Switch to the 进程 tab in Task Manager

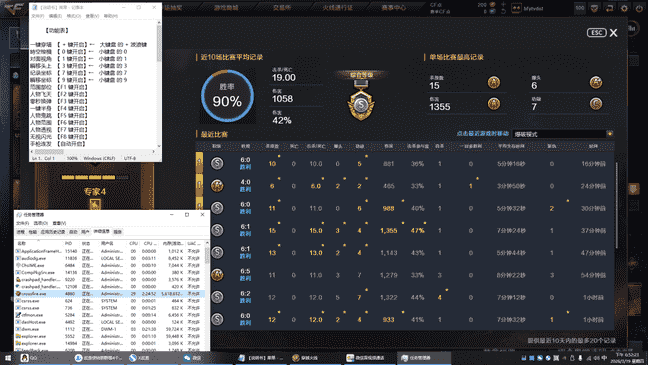pyautogui.click(x=21, y=232)
